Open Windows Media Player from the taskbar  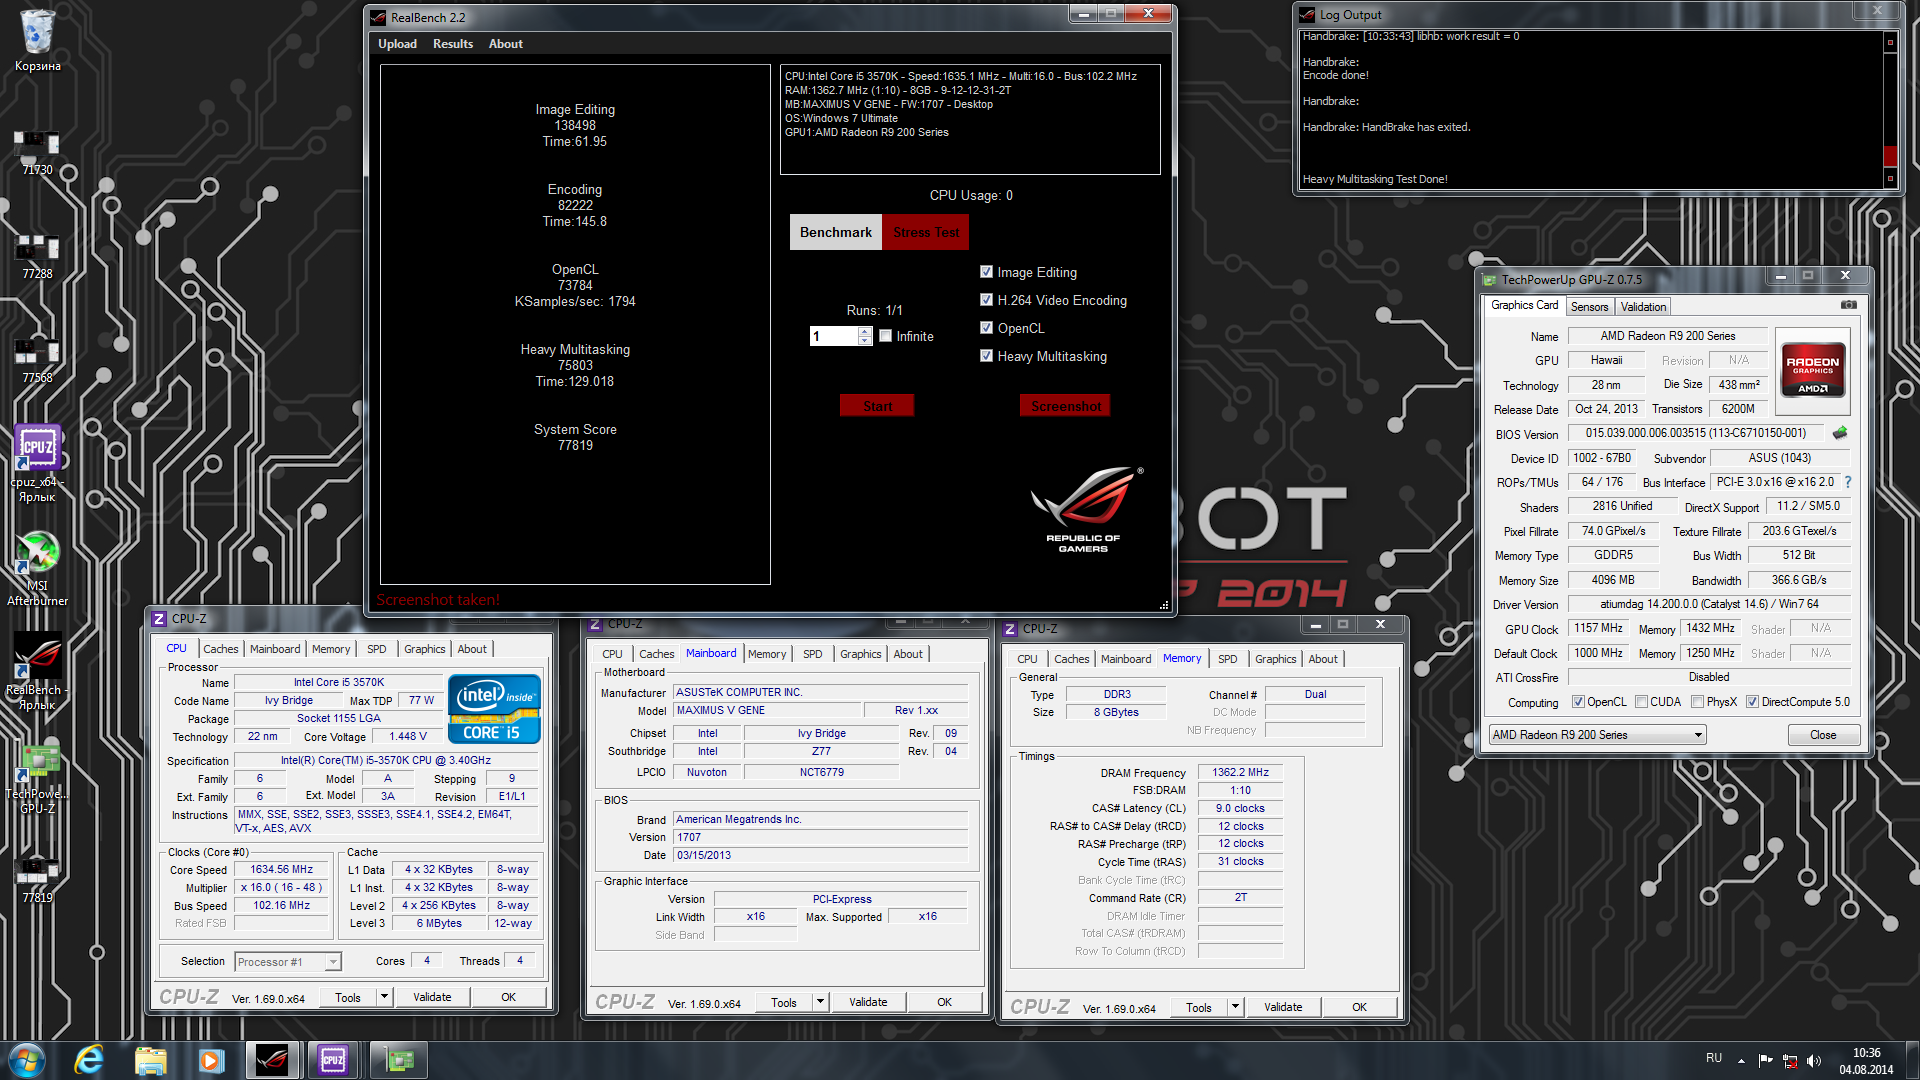point(211,1060)
